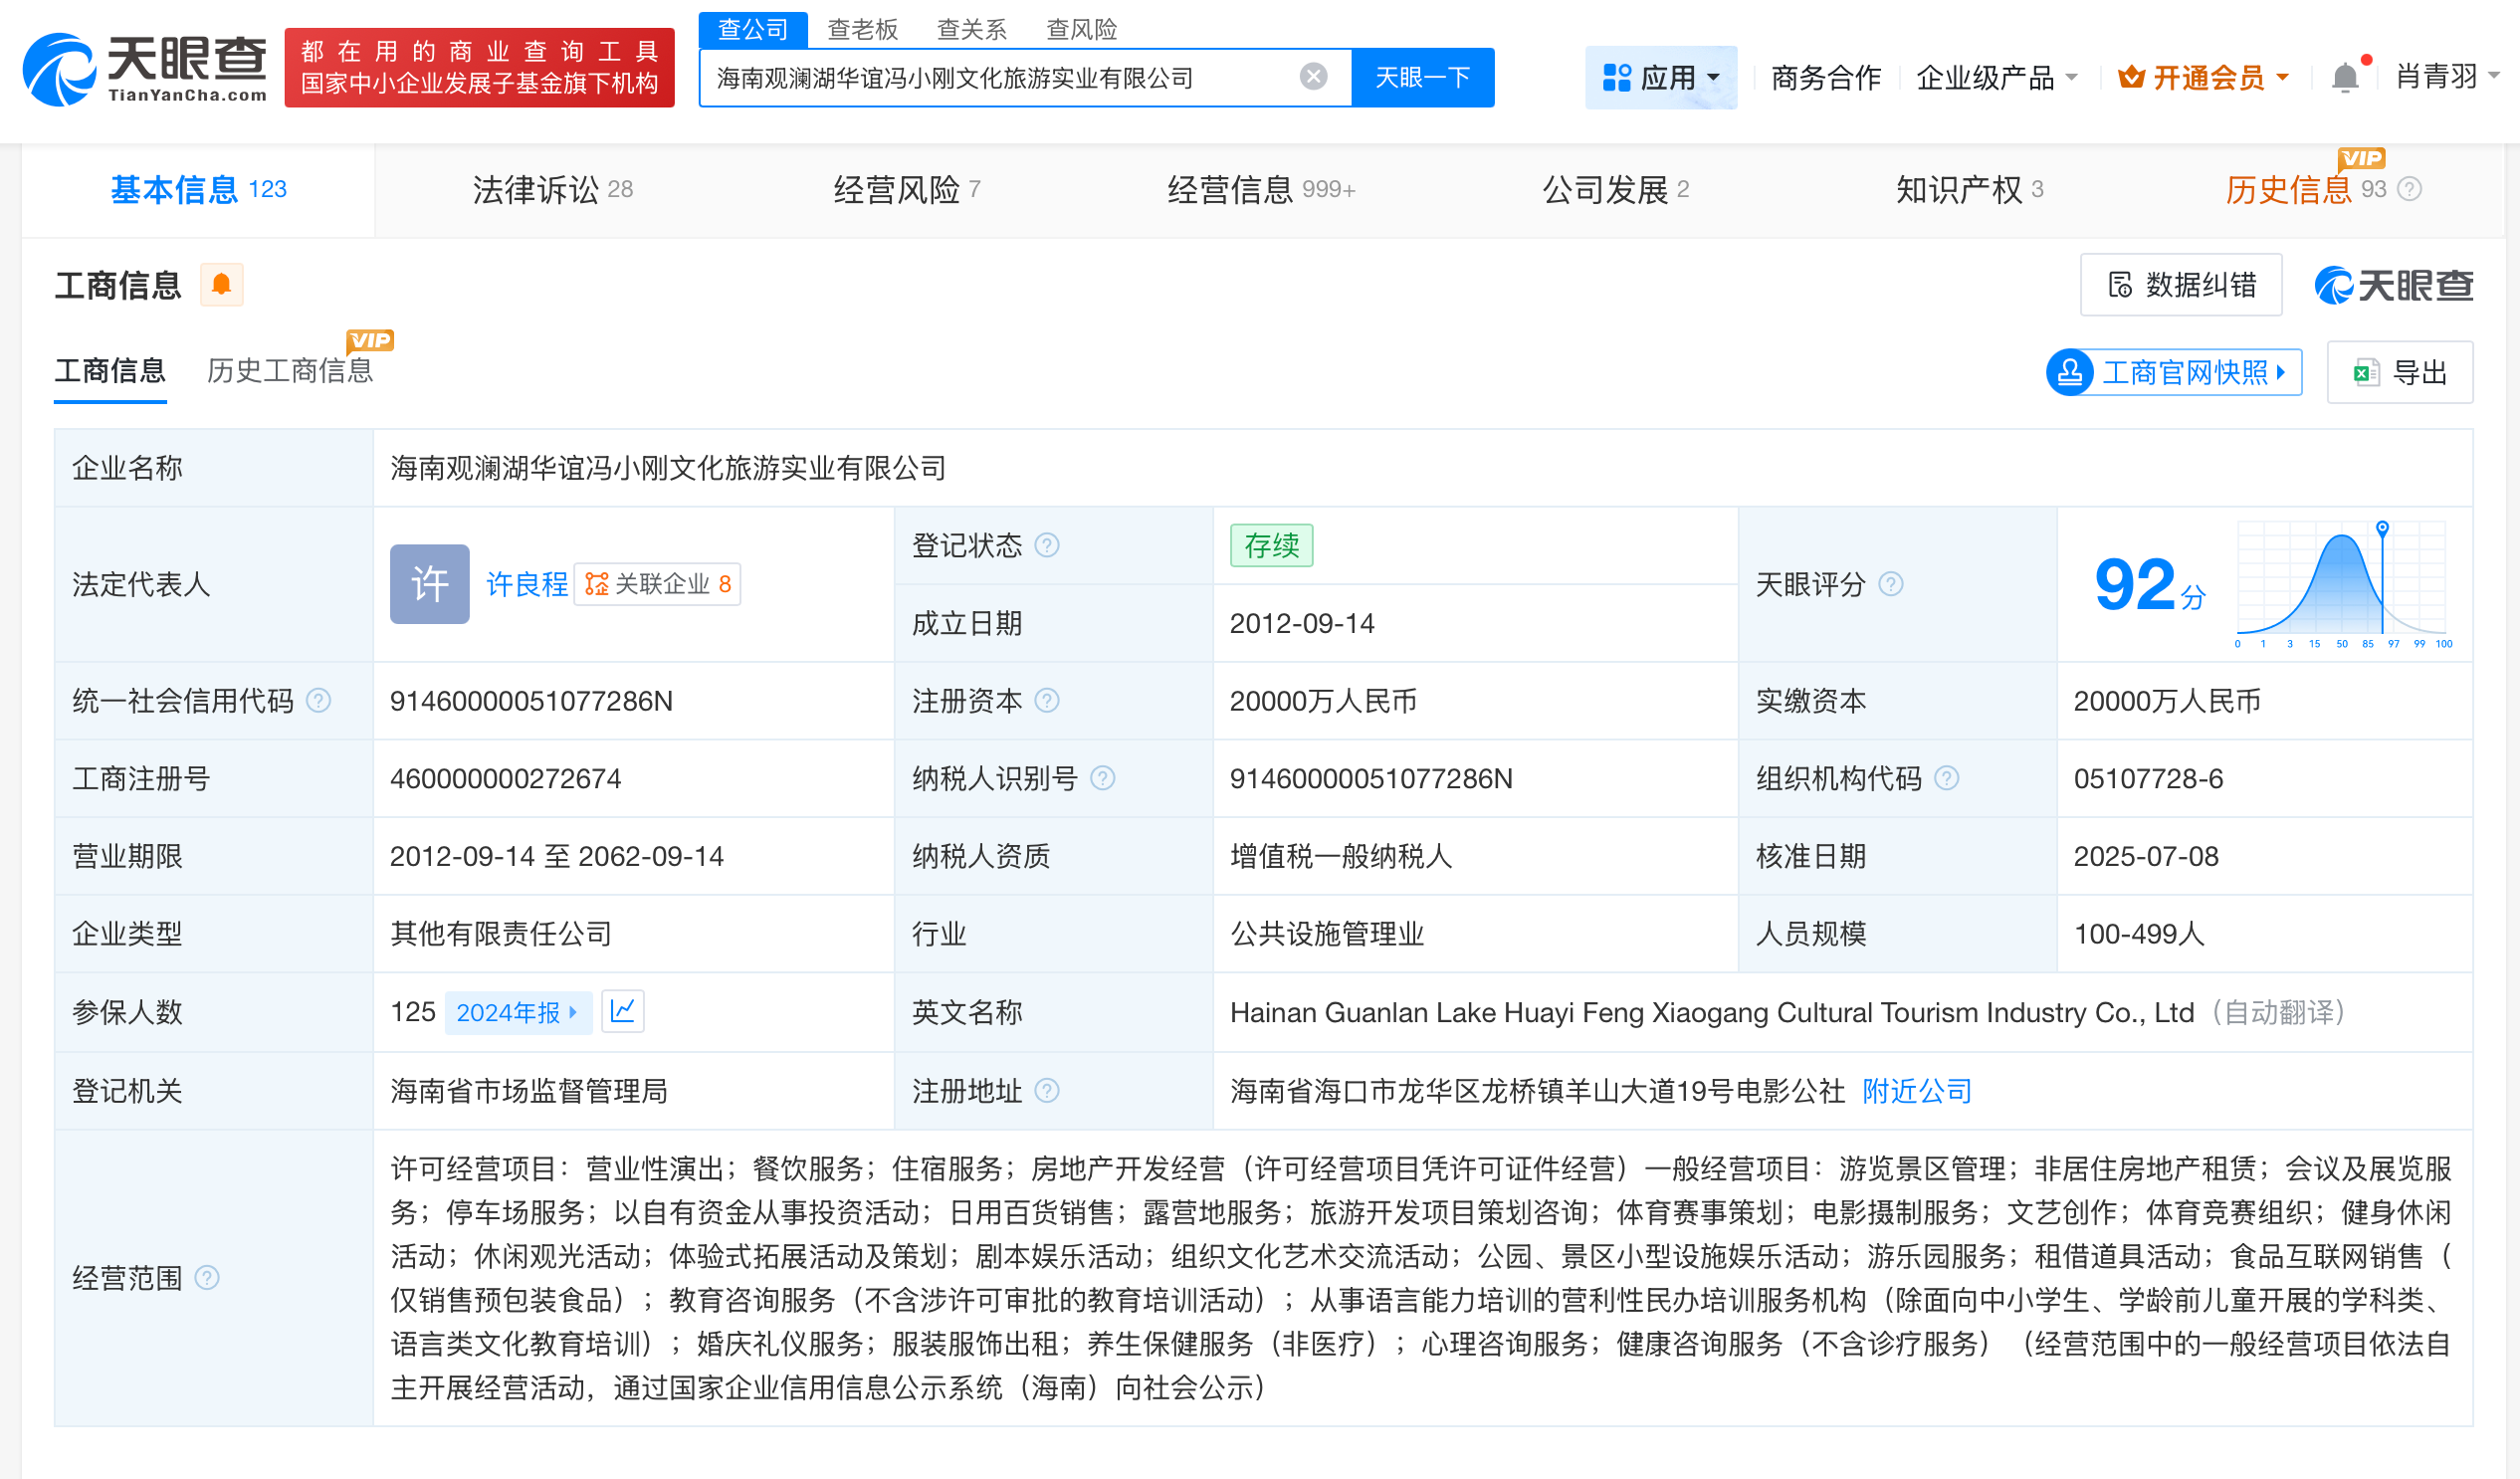Click inside the company search input field
This screenshot has width=2520, height=1479.
[x=1000, y=76]
